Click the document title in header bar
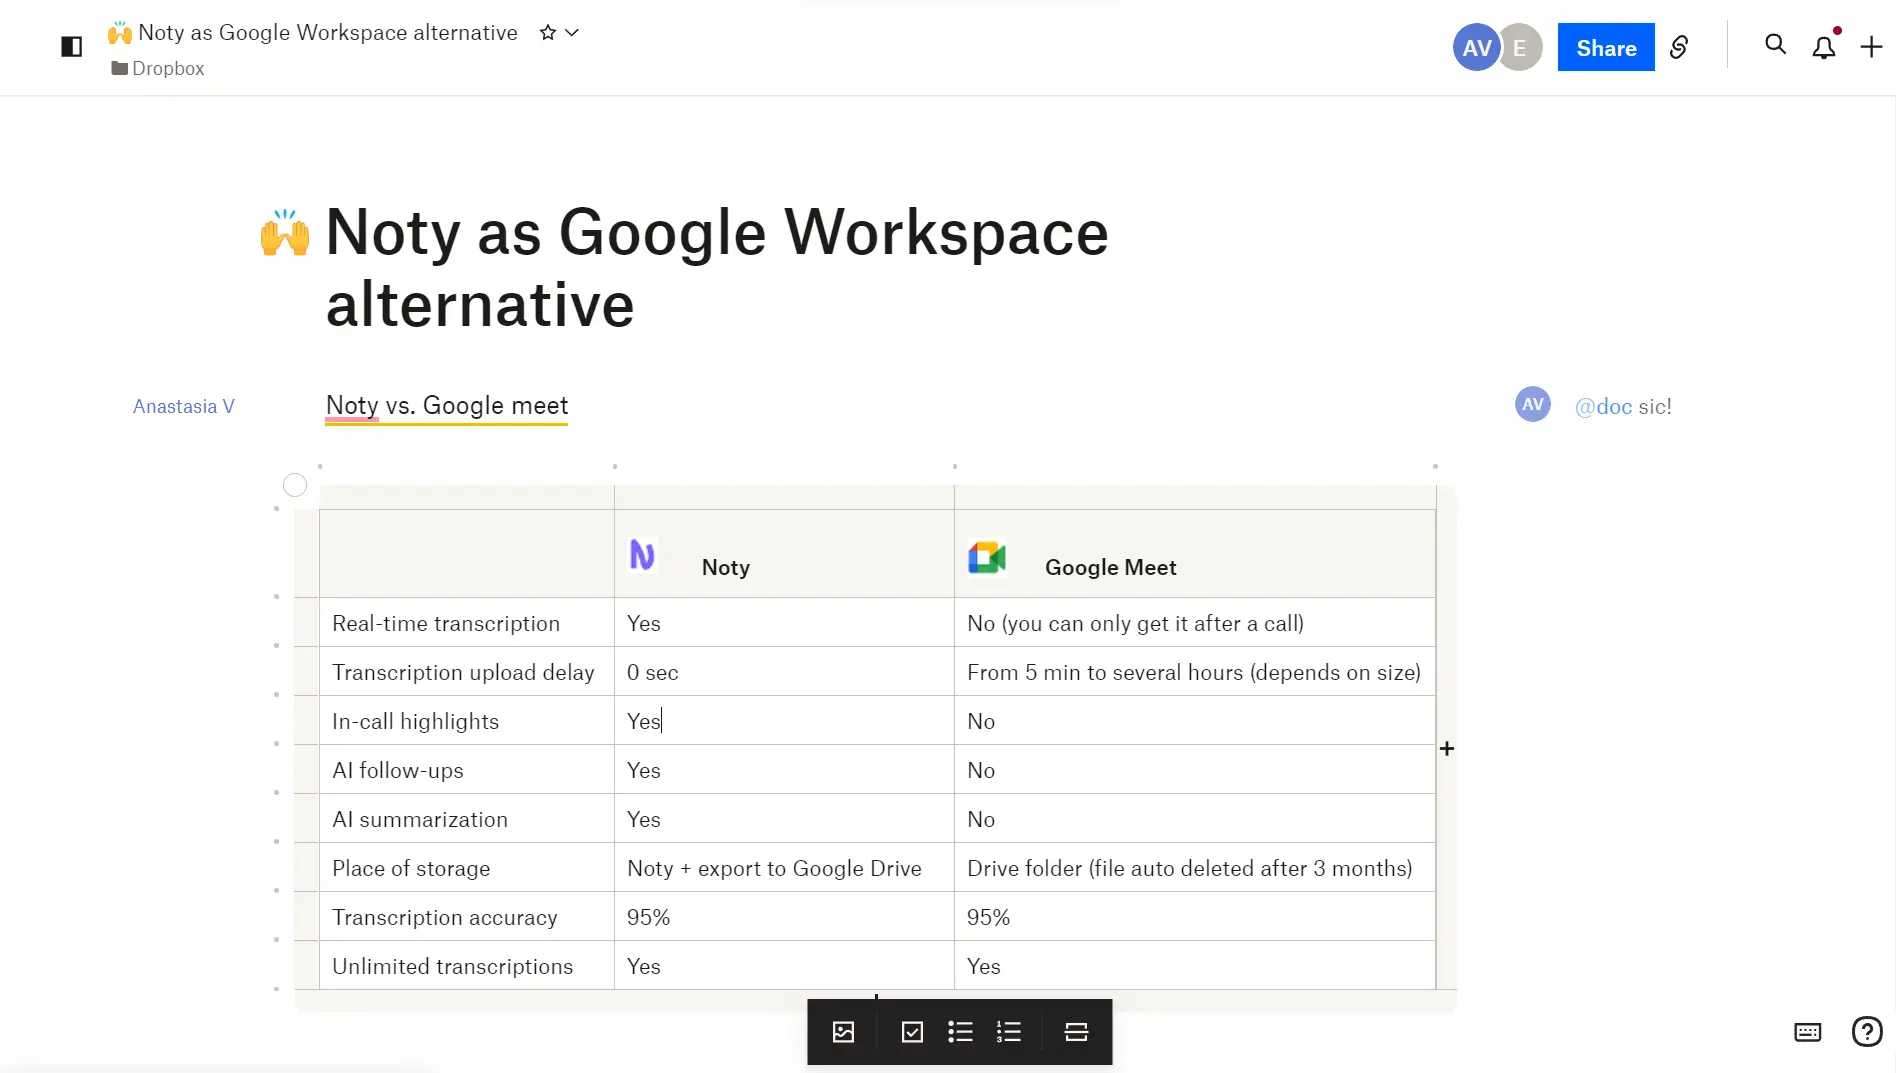1896x1073 pixels. (328, 33)
